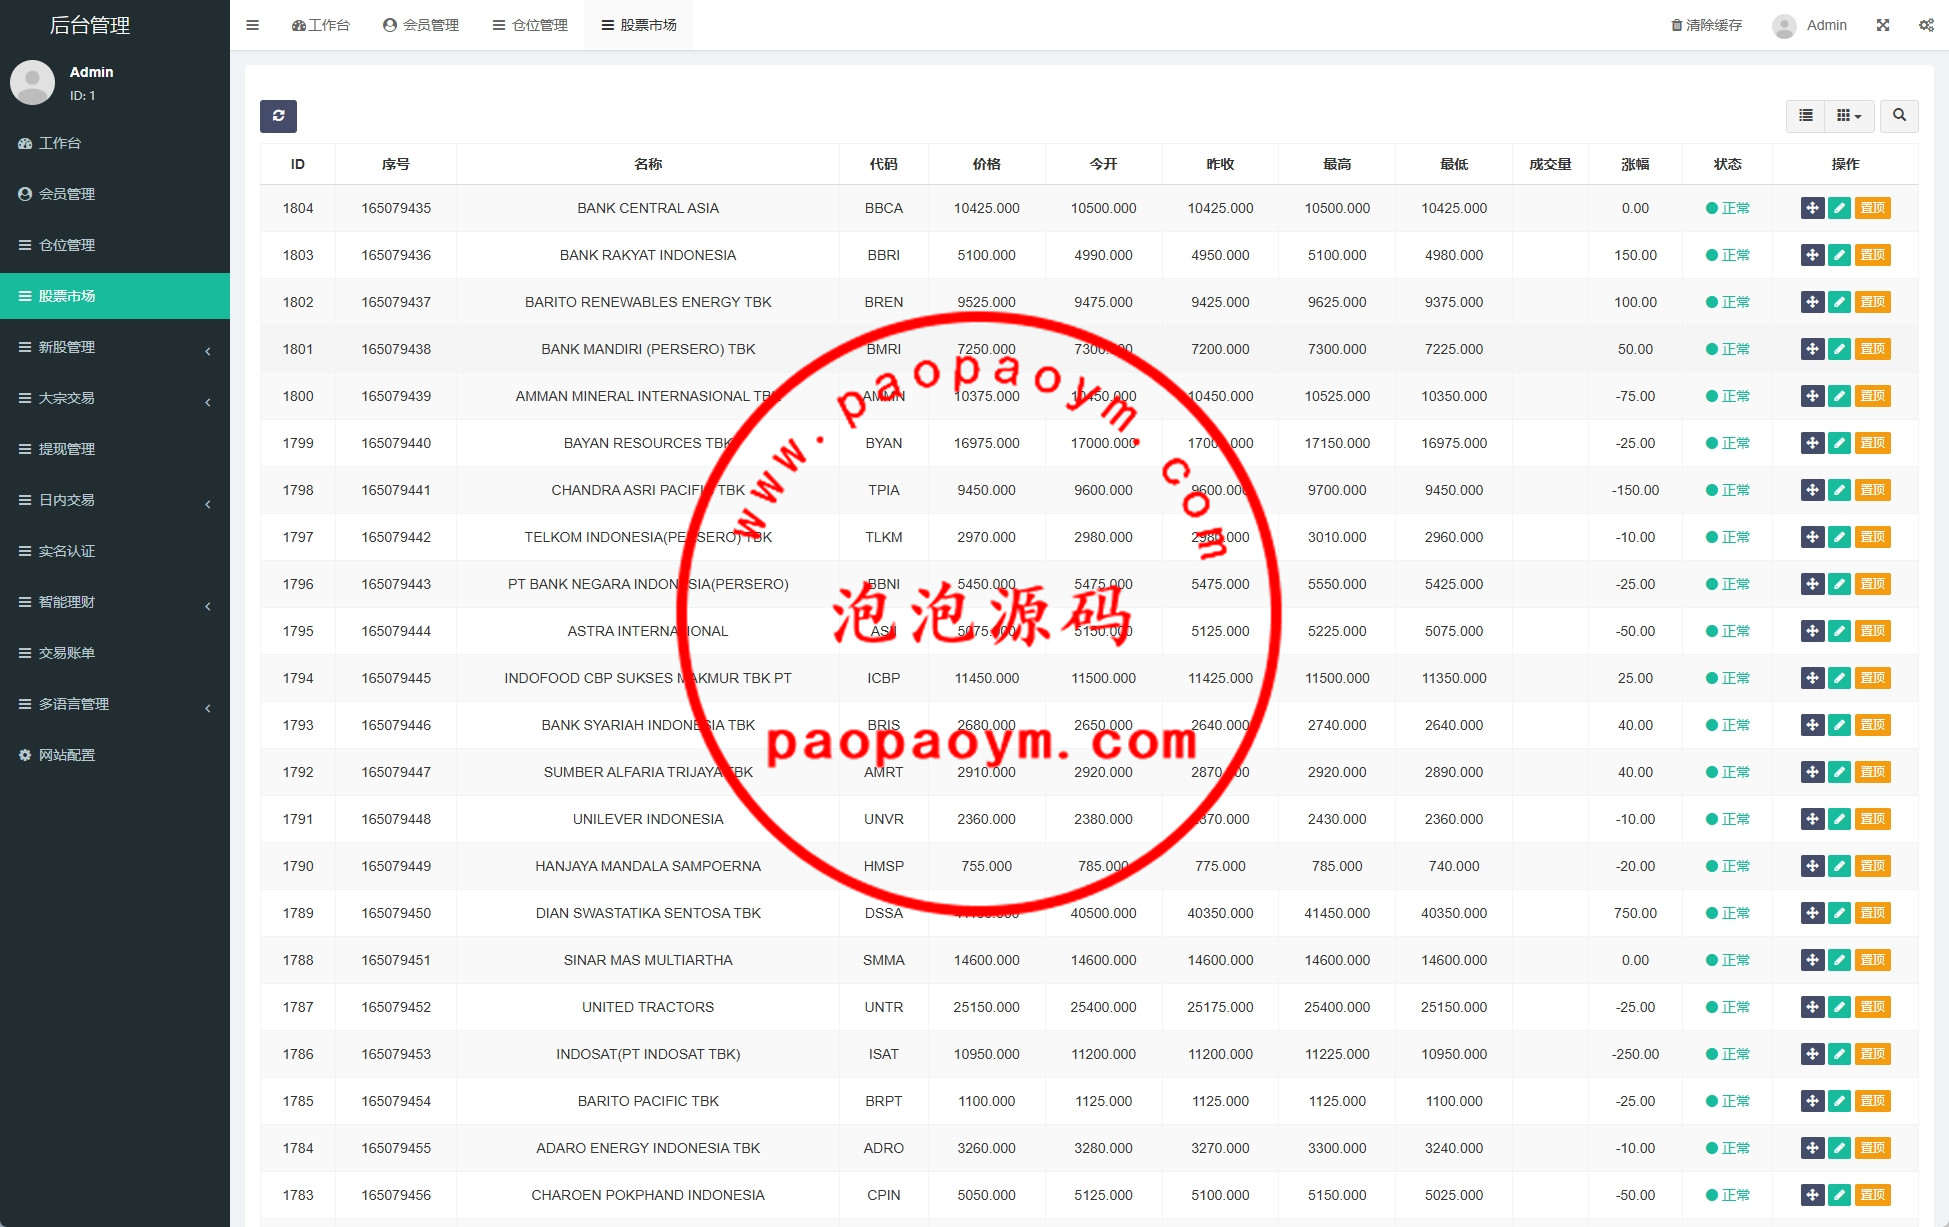The width and height of the screenshot is (1949, 1227).
Task: Click move icon for ASTRA INTERNATIONAL row
Action: [x=1813, y=631]
